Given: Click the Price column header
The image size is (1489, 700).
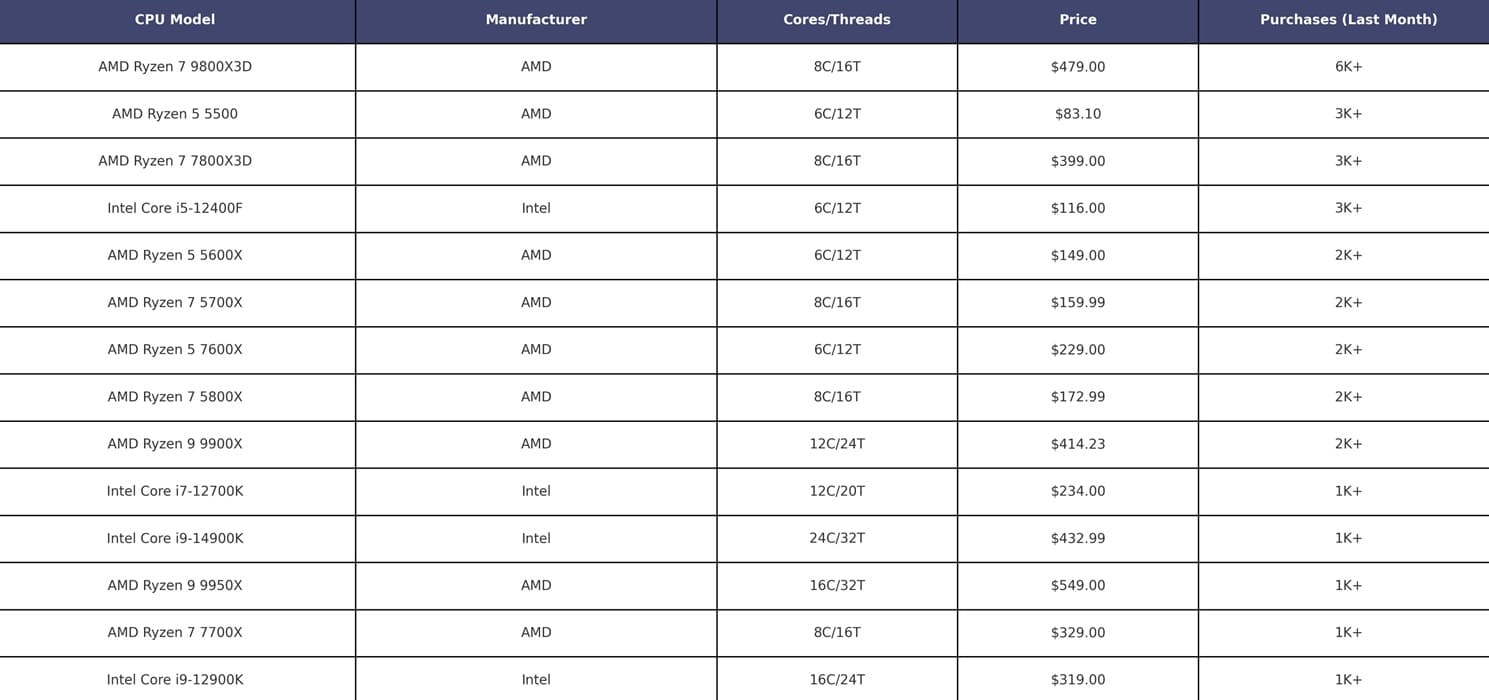Looking at the screenshot, I should click(1078, 20).
